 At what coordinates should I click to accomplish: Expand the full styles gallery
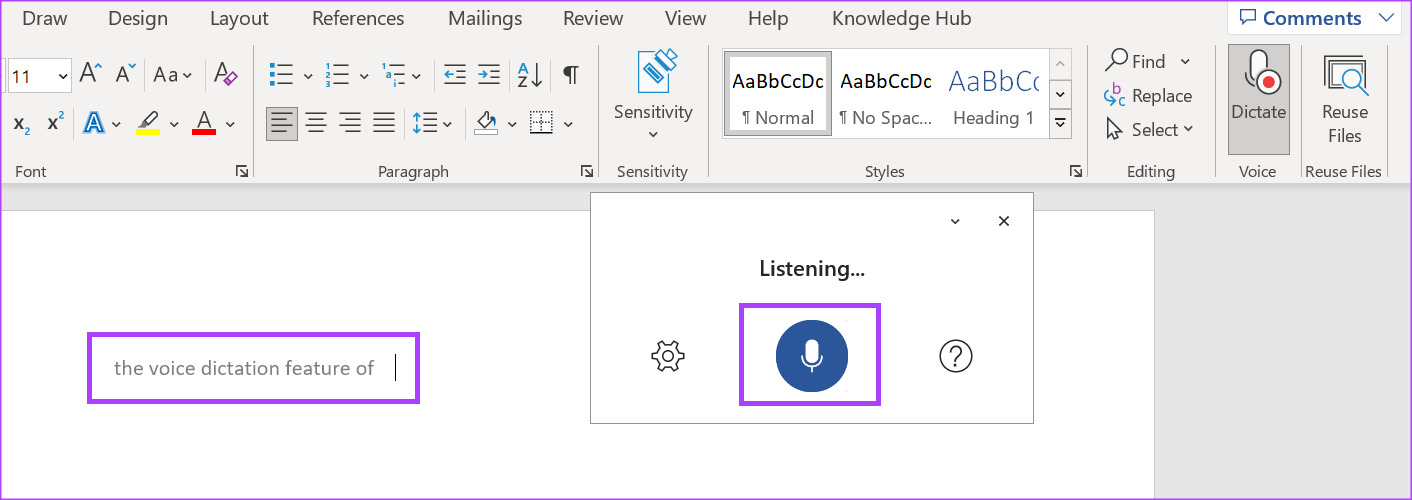[x=1060, y=124]
